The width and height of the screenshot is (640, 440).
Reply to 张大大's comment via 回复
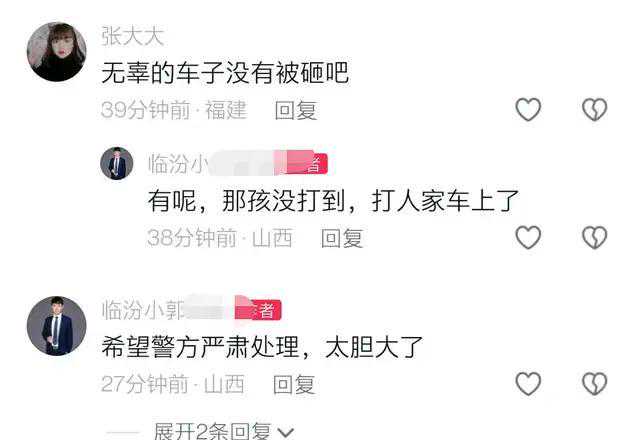click(296, 110)
